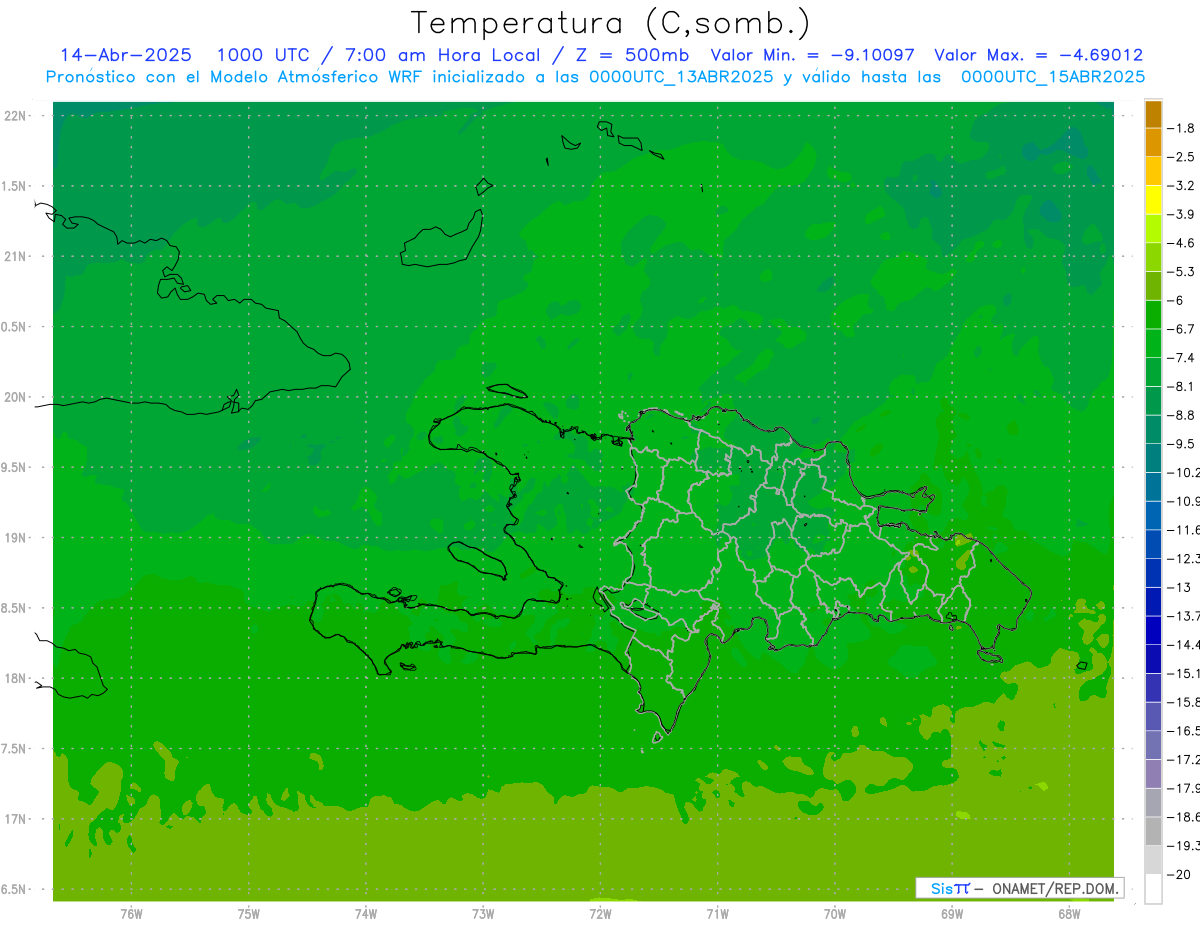The width and height of the screenshot is (1200, 927).
Task: Select the valid-until time "0000UTC_15ABR2025"
Action: pyautogui.click(x=1053, y=77)
